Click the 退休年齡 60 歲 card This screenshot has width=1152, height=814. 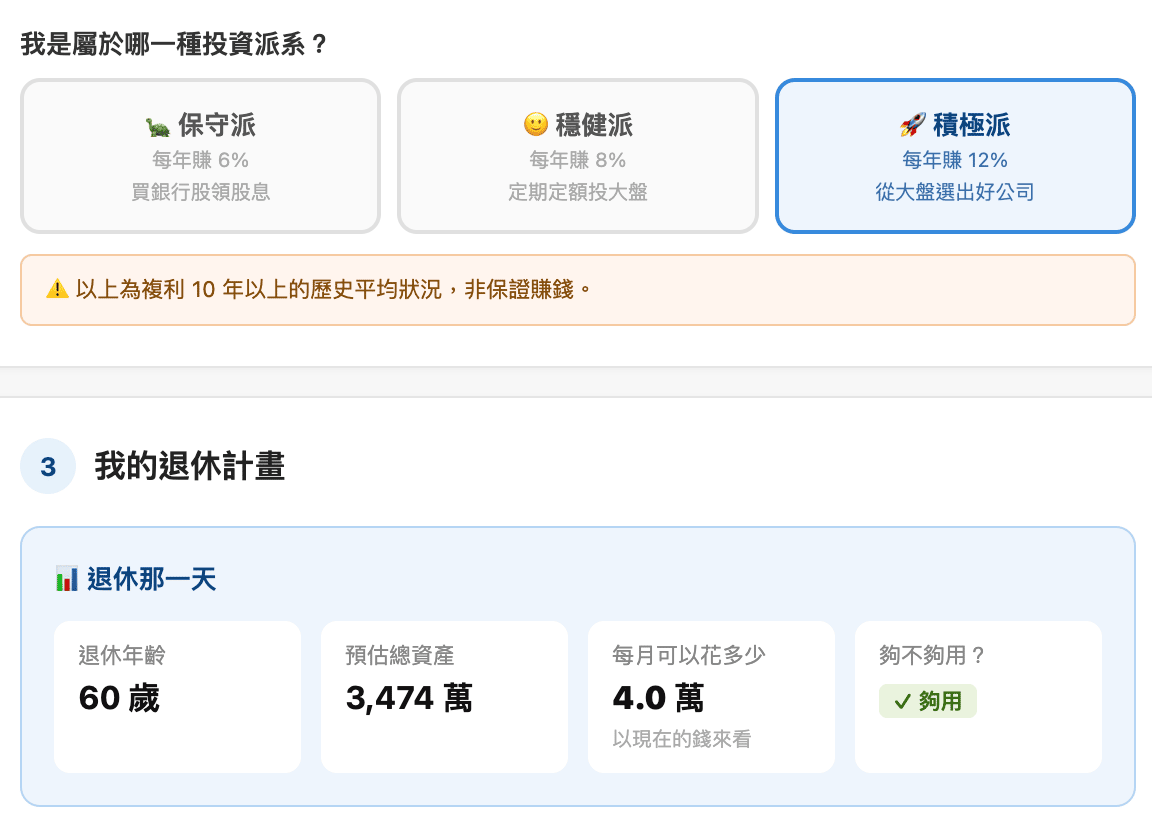point(178,696)
